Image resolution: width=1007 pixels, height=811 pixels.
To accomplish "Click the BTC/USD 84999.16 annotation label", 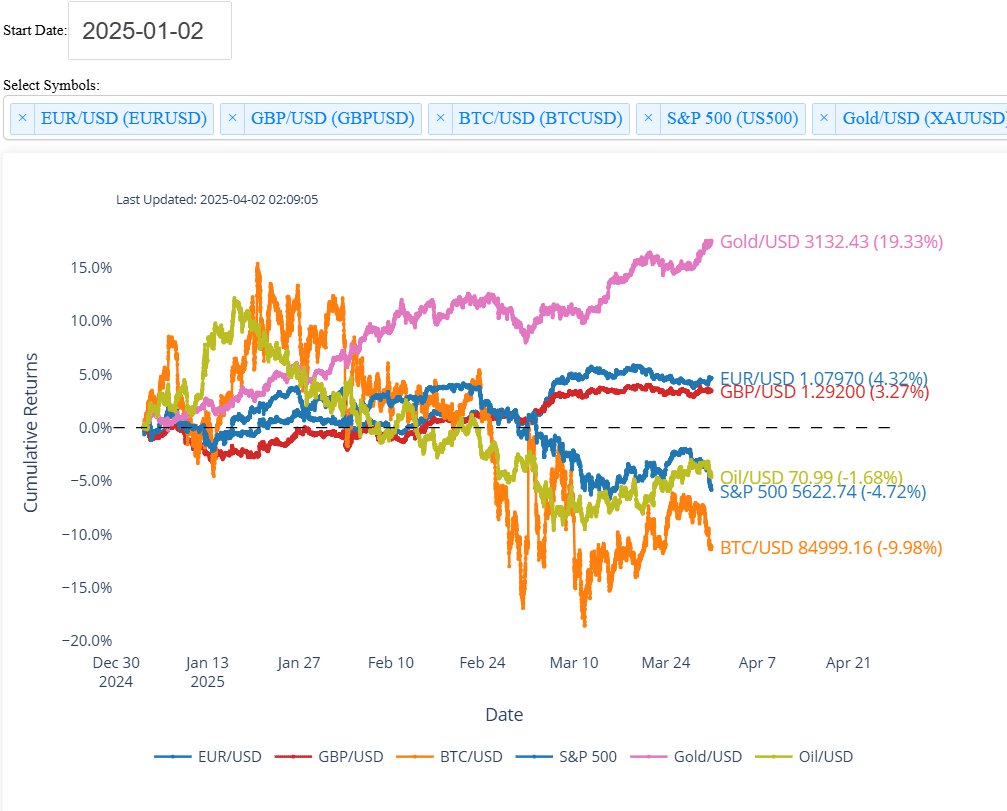I will click(829, 548).
